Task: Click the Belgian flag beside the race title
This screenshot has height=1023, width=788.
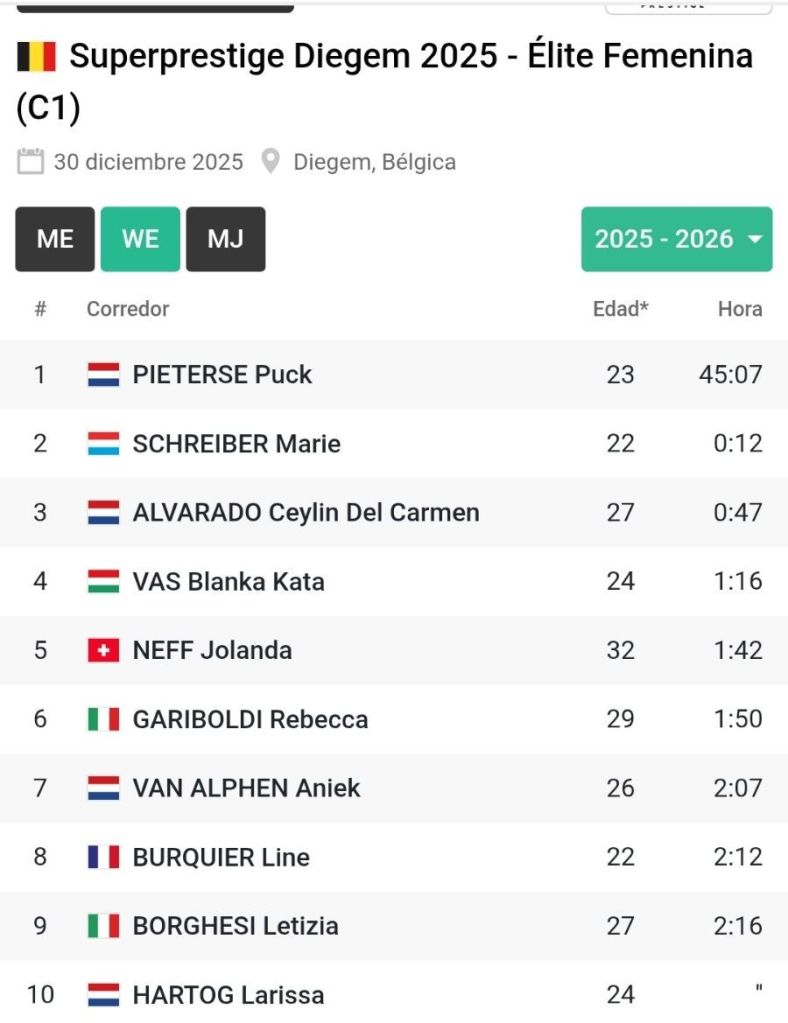Action: 37,58
